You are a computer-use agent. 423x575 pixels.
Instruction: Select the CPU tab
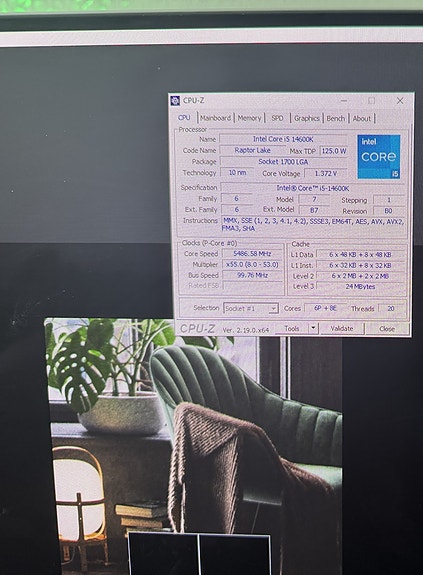[x=184, y=118]
